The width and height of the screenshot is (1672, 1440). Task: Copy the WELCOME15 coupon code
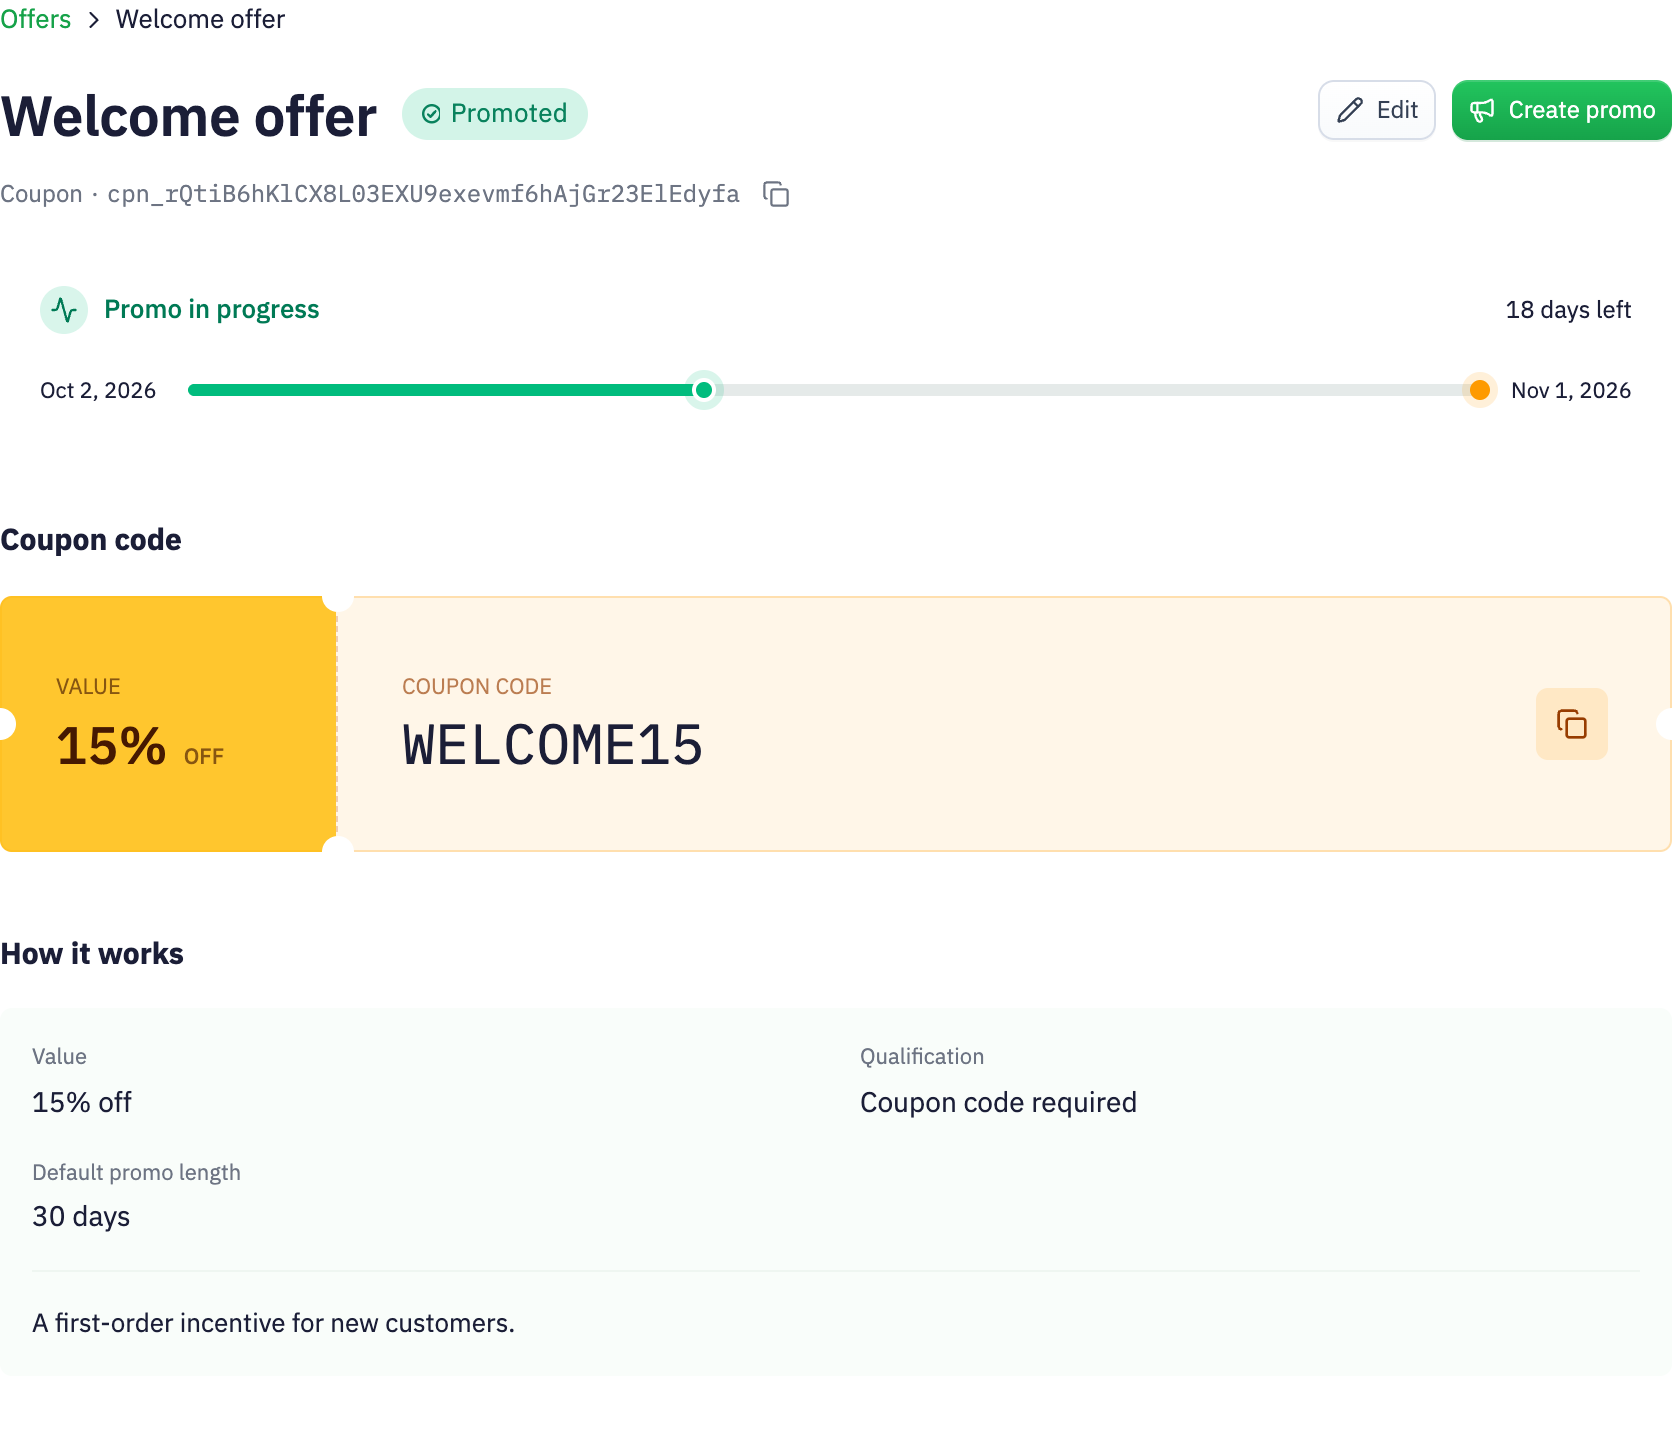(1572, 724)
